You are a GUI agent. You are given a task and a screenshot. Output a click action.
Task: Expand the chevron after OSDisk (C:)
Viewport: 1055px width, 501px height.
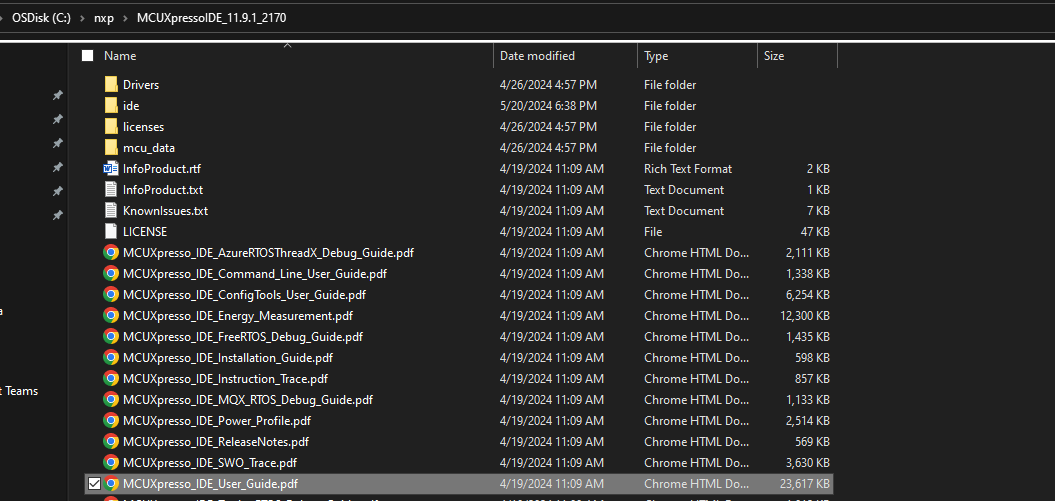pyautogui.click(x=80, y=19)
